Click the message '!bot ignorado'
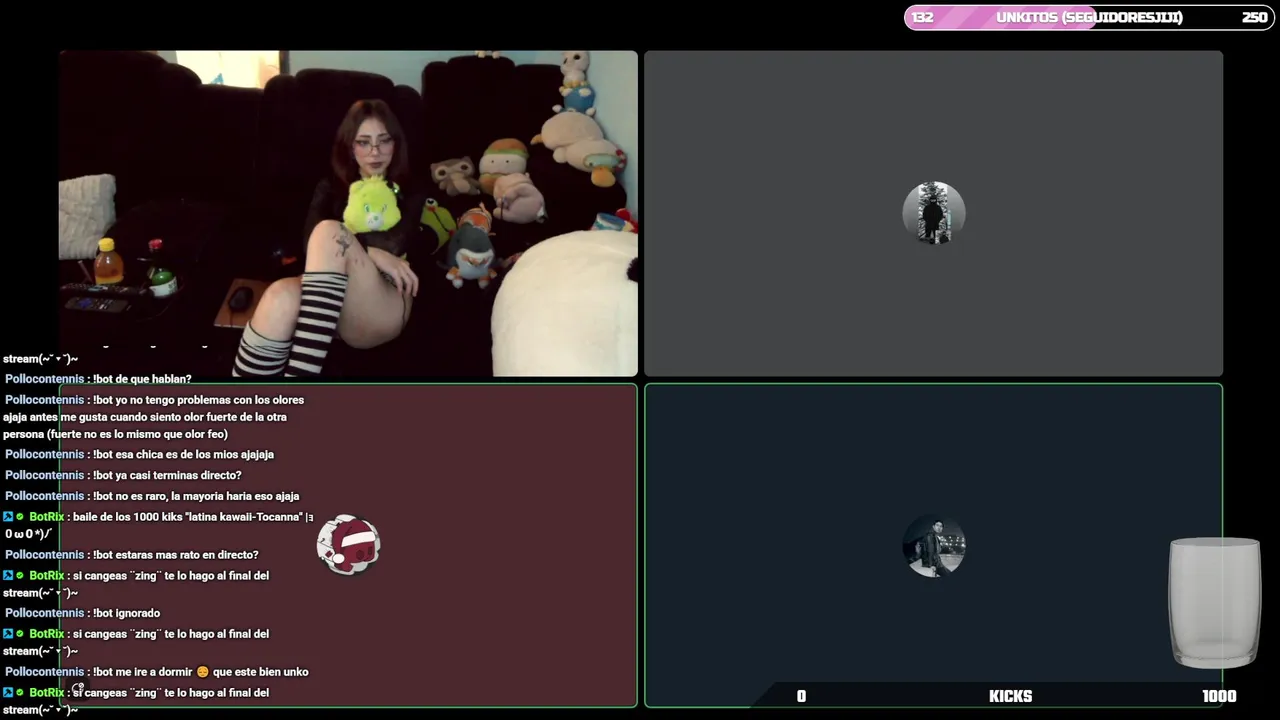This screenshot has width=1280, height=720. tap(82, 613)
